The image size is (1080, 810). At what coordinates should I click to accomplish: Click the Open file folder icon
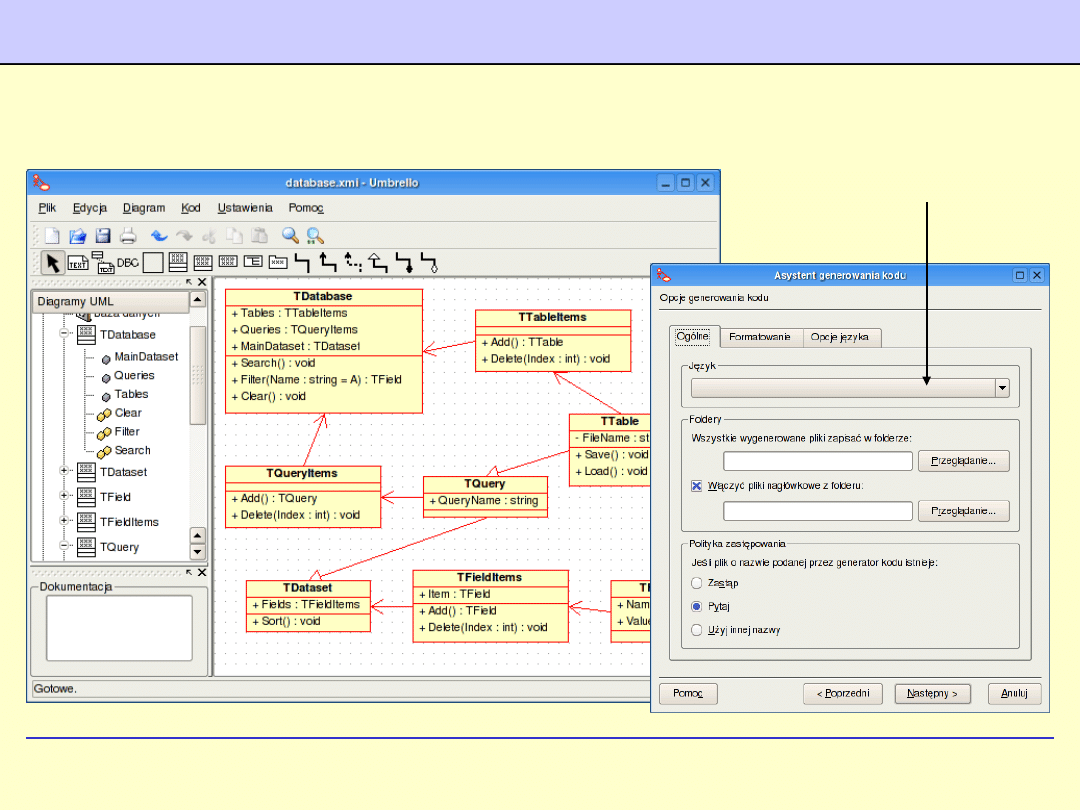(78, 236)
